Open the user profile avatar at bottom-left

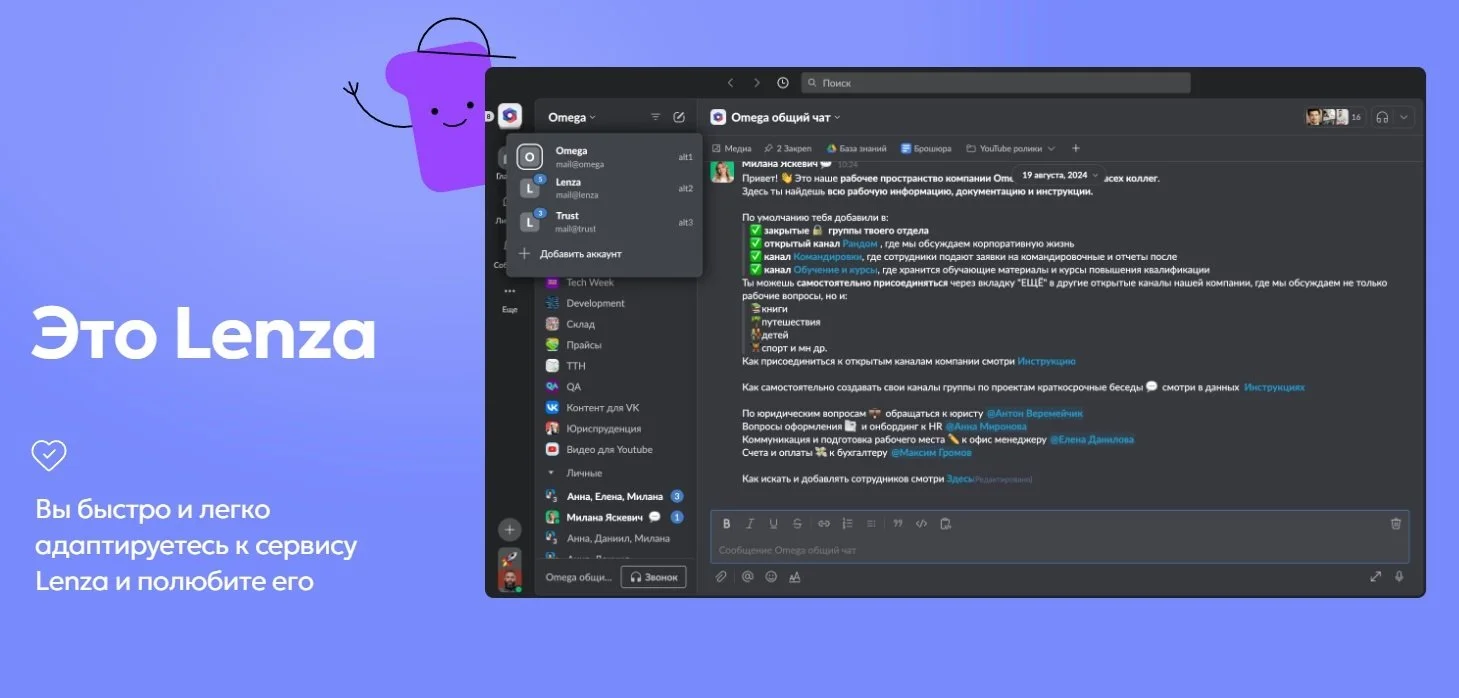pyautogui.click(x=510, y=581)
